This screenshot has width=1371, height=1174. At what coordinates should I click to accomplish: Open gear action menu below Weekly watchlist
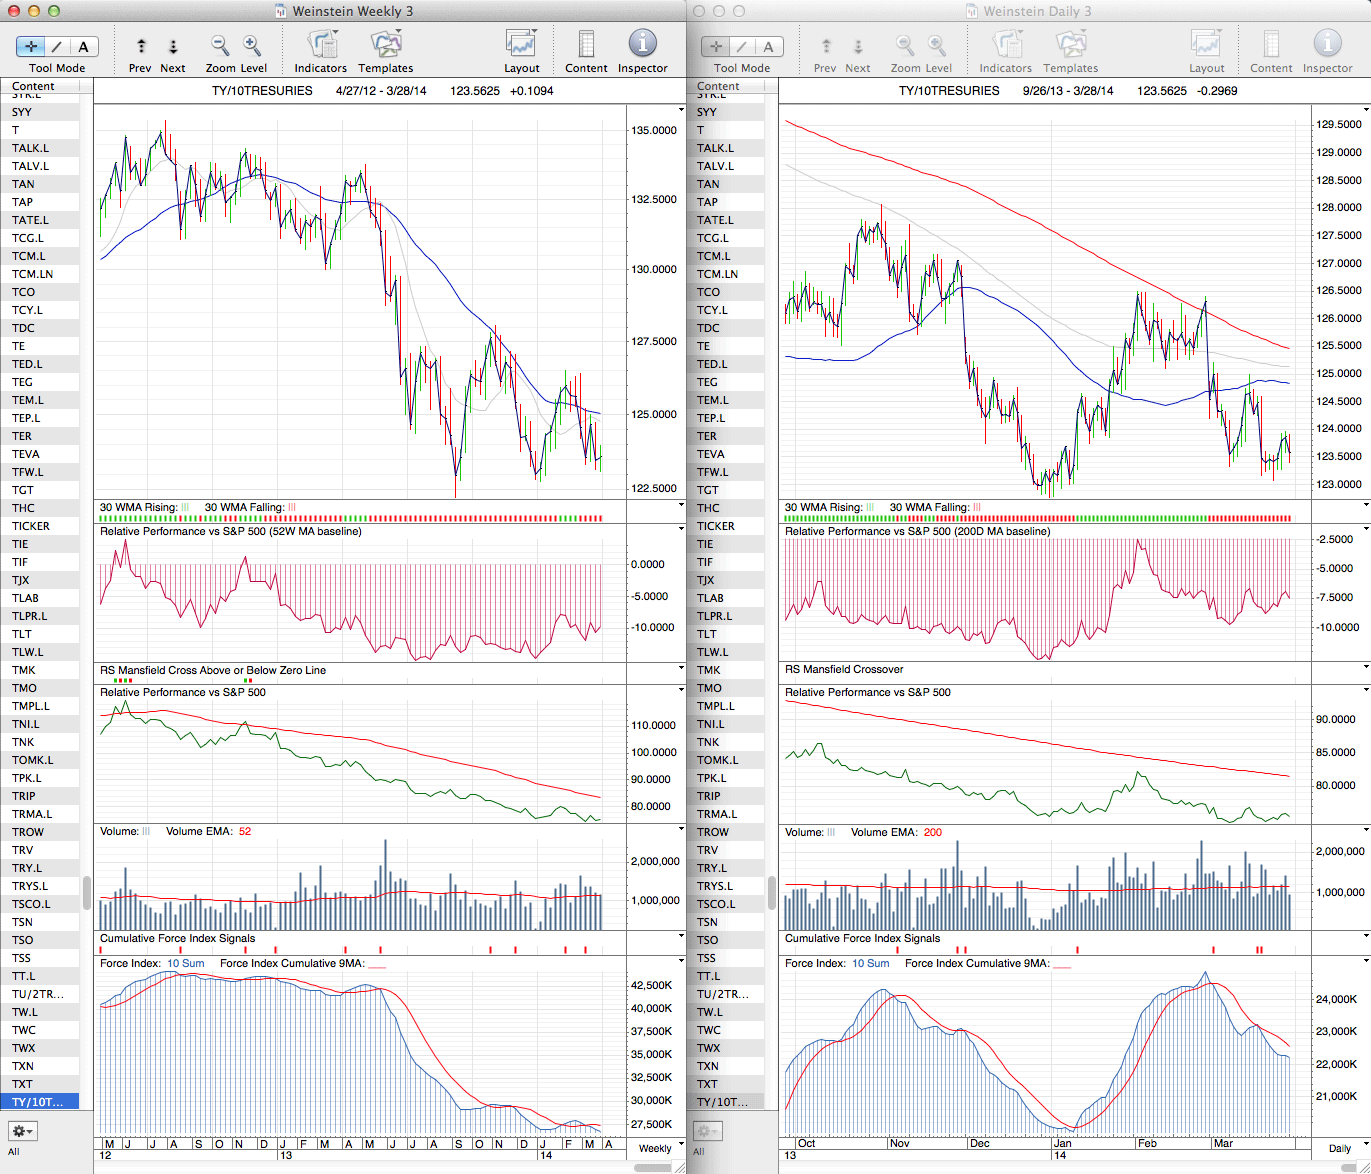click(23, 1131)
